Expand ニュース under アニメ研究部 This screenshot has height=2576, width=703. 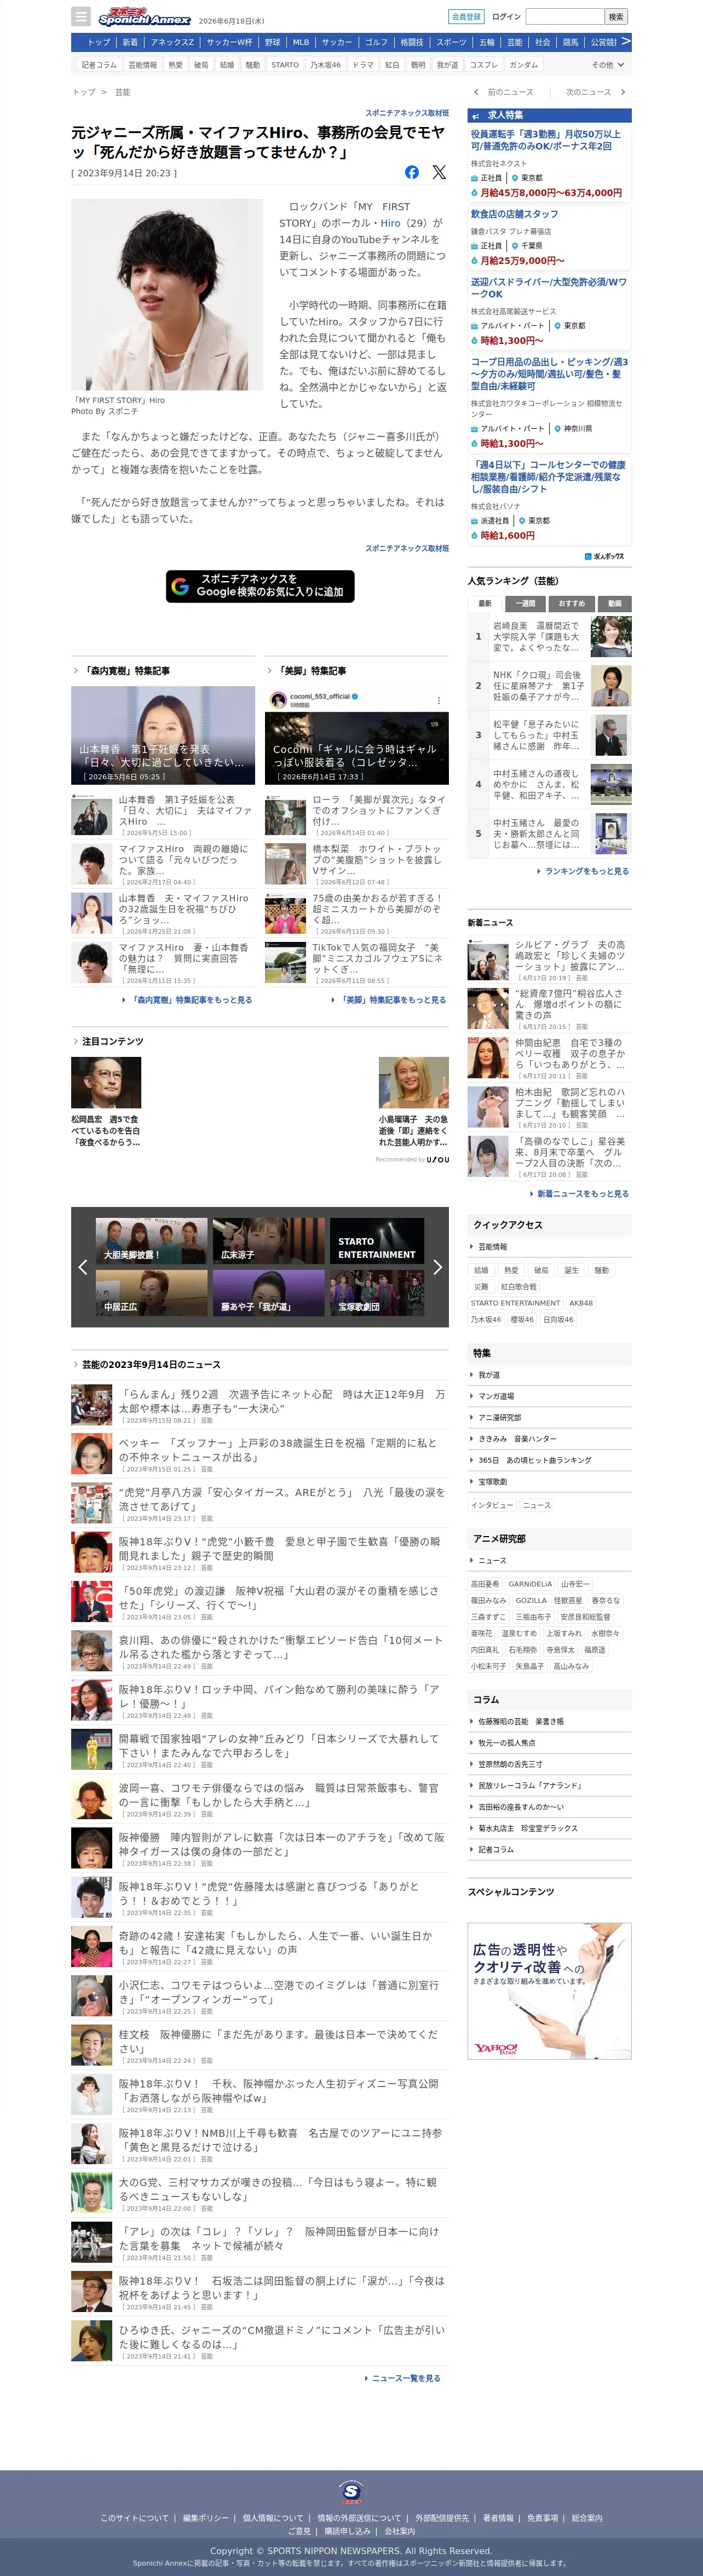tap(550, 1560)
